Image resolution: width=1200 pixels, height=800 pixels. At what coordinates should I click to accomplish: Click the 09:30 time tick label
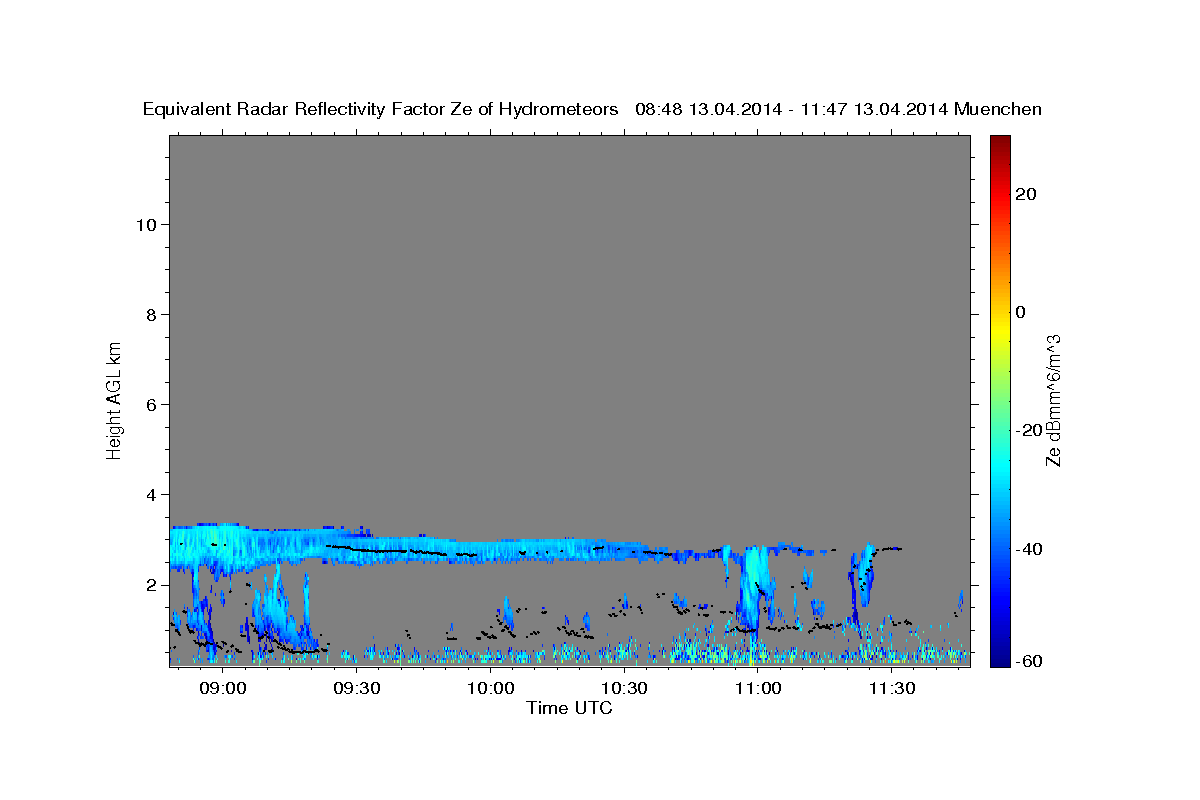tap(356, 688)
